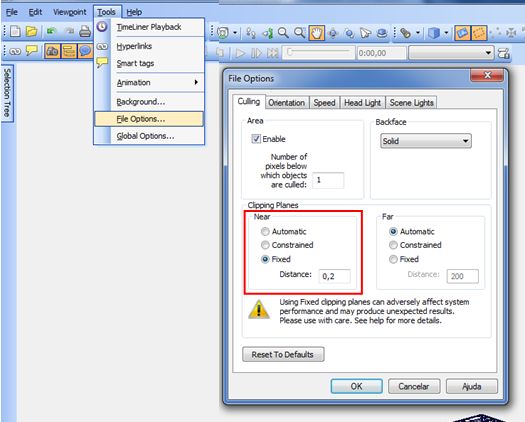Screen dimensions: 525x422
Task: Toggle the Area Enable checkbox
Action: tap(256, 139)
